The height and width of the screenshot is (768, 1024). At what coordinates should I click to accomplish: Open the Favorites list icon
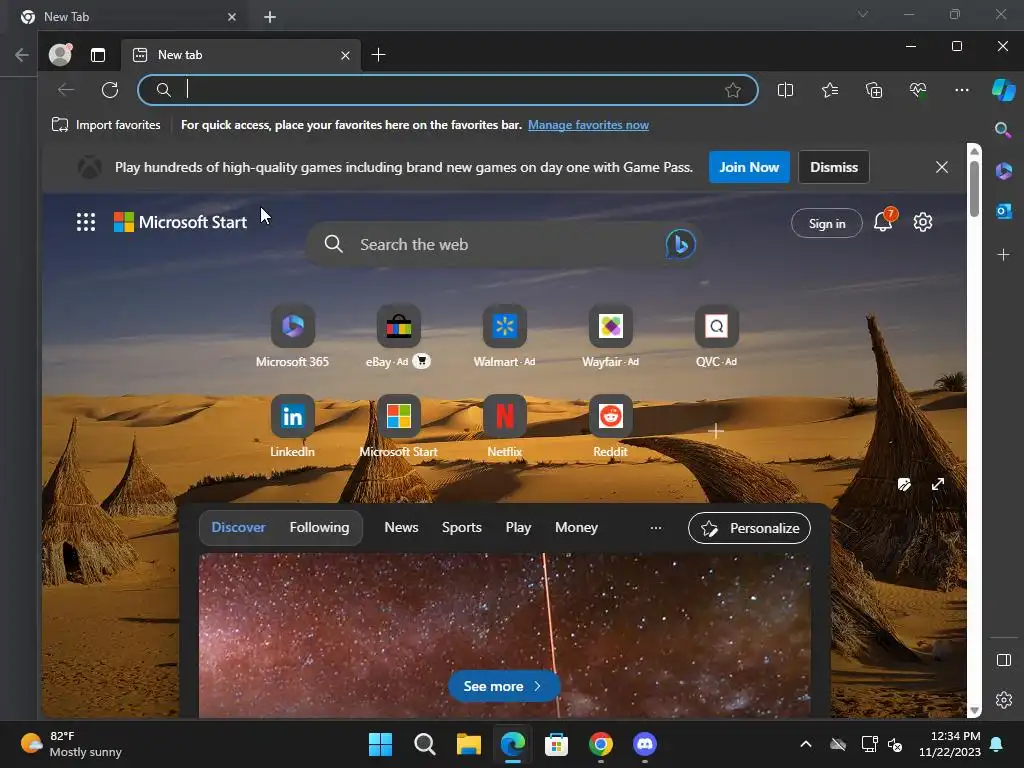click(x=830, y=90)
